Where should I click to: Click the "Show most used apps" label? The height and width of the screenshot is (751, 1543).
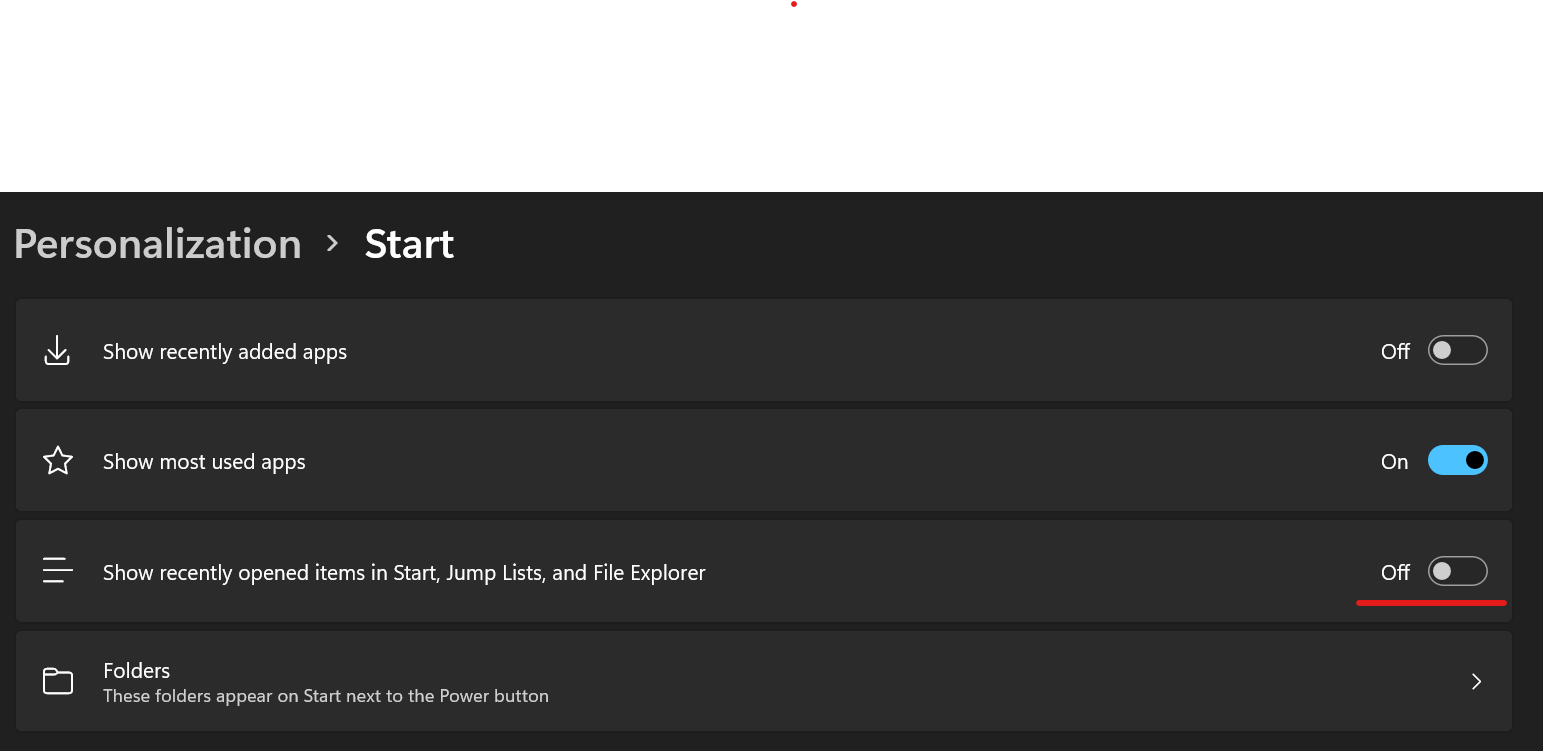pos(204,462)
